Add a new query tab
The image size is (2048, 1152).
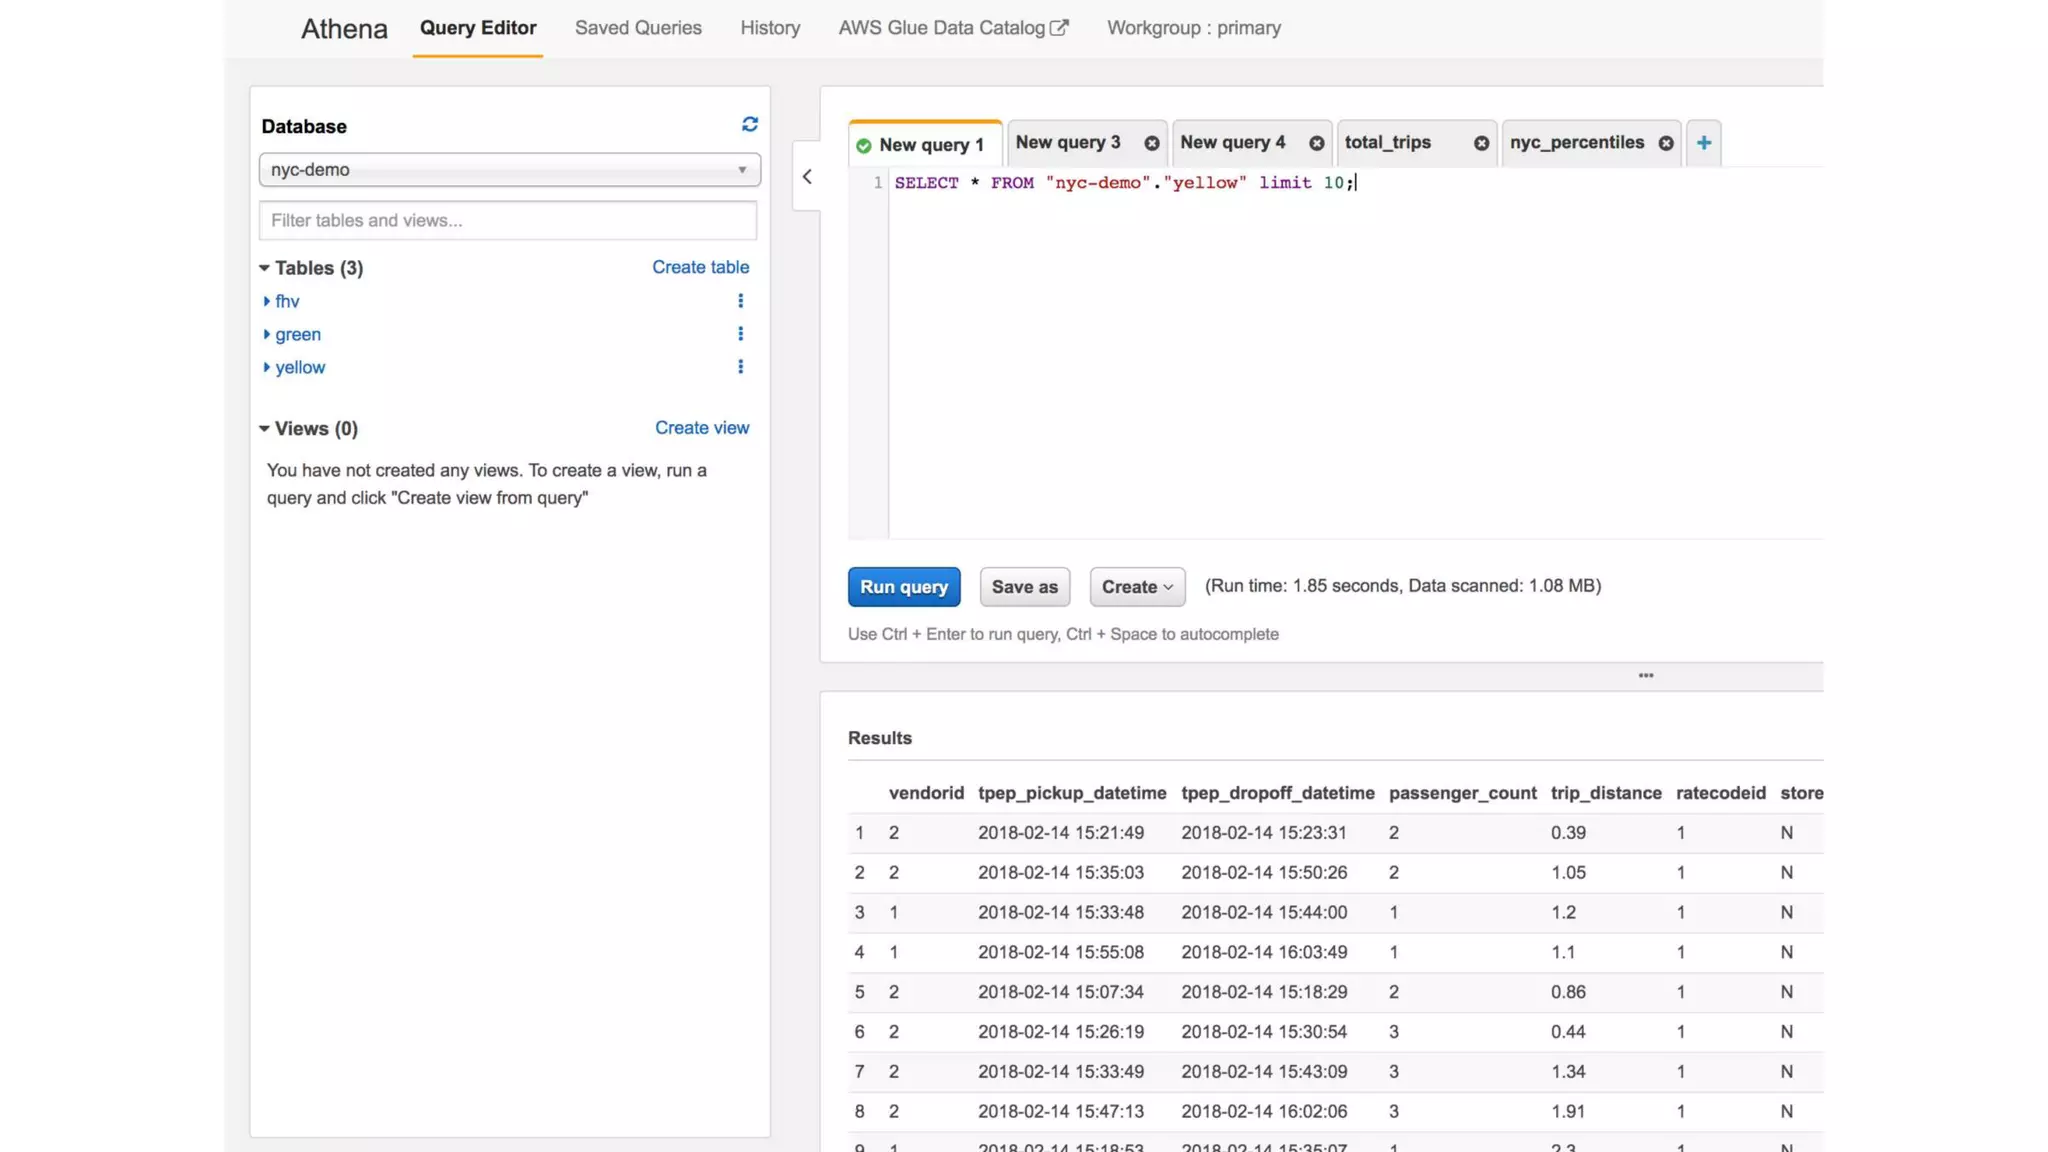tap(1703, 143)
